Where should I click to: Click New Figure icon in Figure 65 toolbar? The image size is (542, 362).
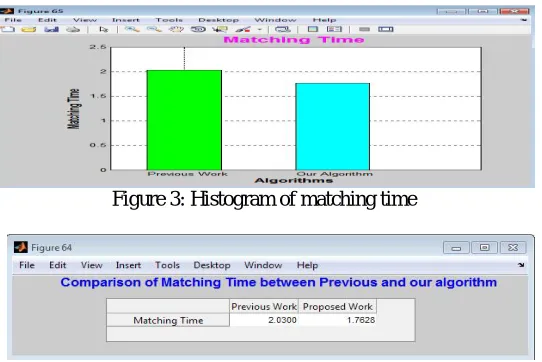pos(8,29)
